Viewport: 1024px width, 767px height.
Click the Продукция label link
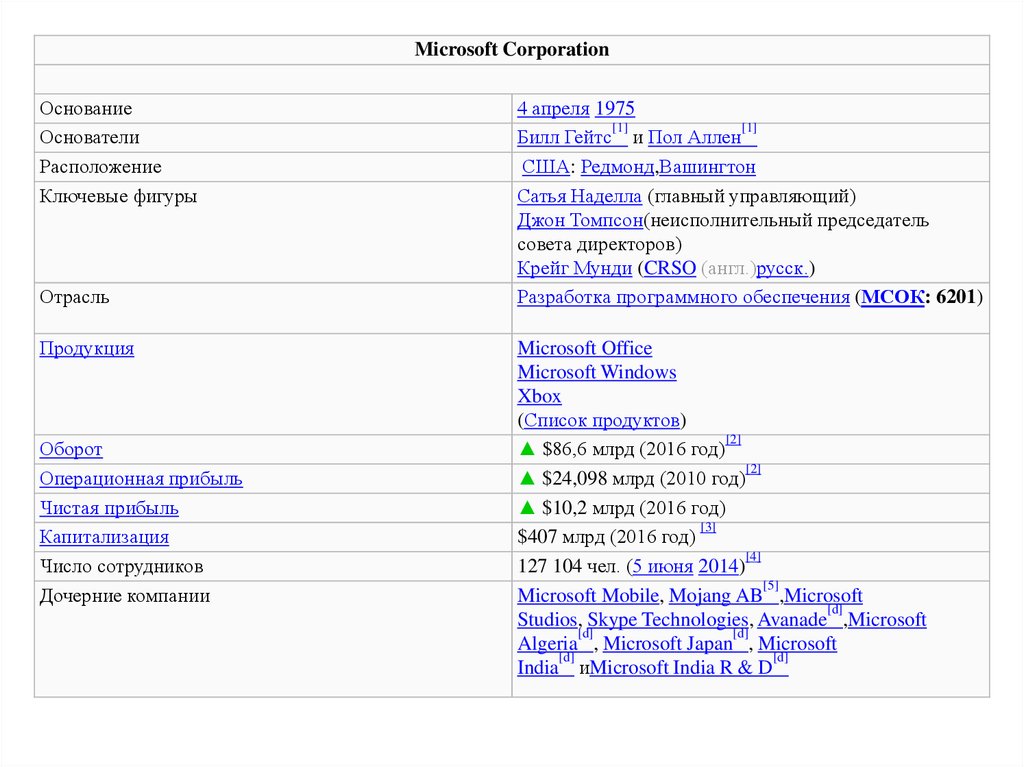coord(87,349)
